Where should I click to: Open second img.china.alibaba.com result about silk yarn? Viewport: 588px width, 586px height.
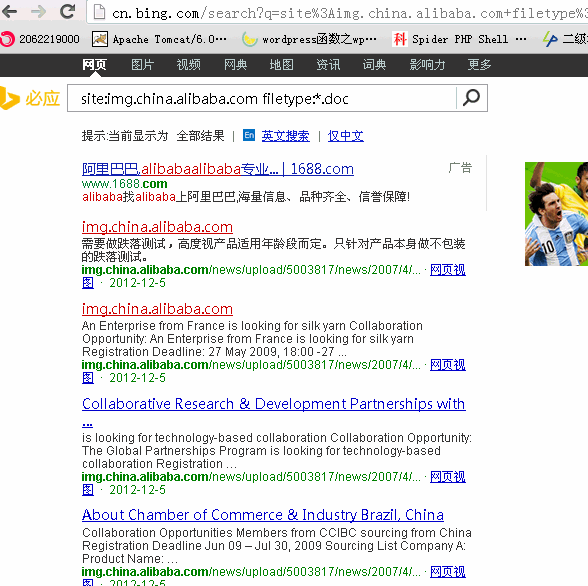pos(157,309)
